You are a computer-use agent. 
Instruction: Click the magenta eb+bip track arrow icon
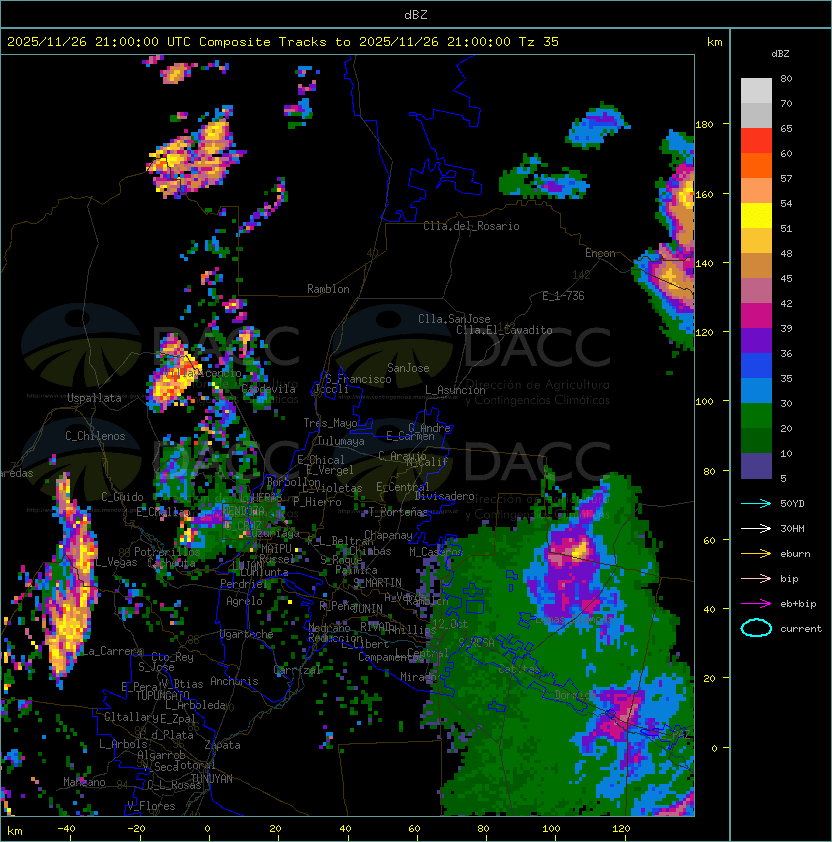click(x=756, y=604)
